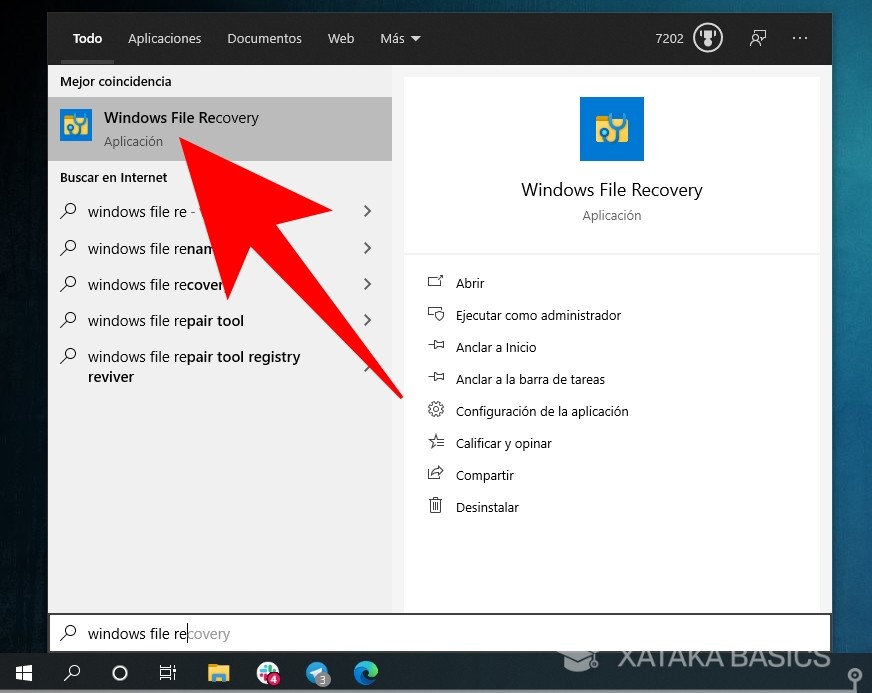Click the star icon for Calificar y opinar
Image resolution: width=872 pixels, height=693 pixels.
(x=435, y=442)
